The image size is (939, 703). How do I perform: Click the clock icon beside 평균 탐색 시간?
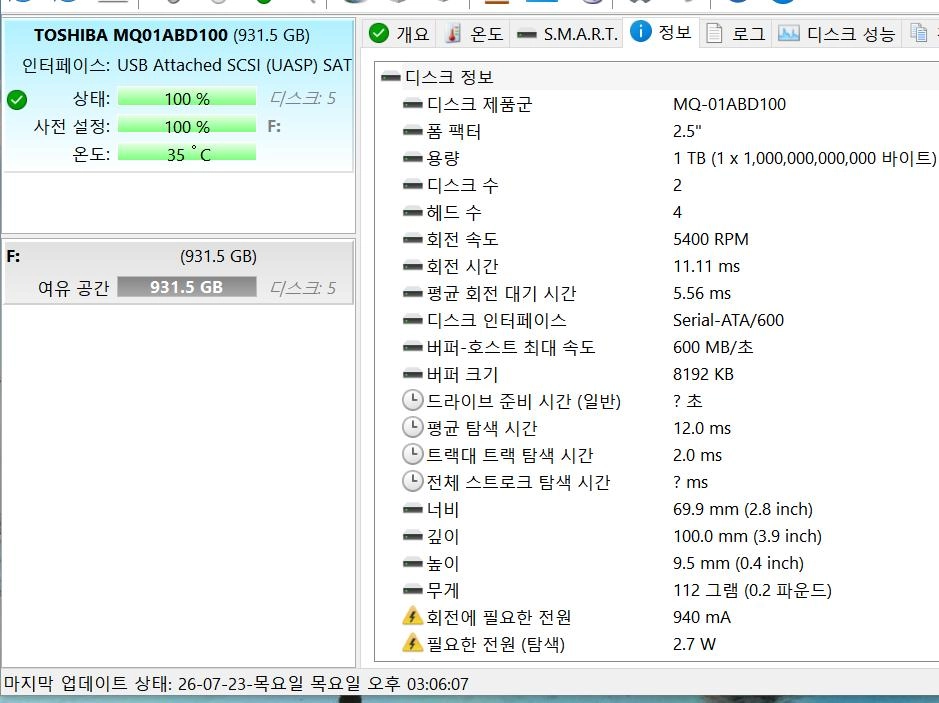coord(412,427)
